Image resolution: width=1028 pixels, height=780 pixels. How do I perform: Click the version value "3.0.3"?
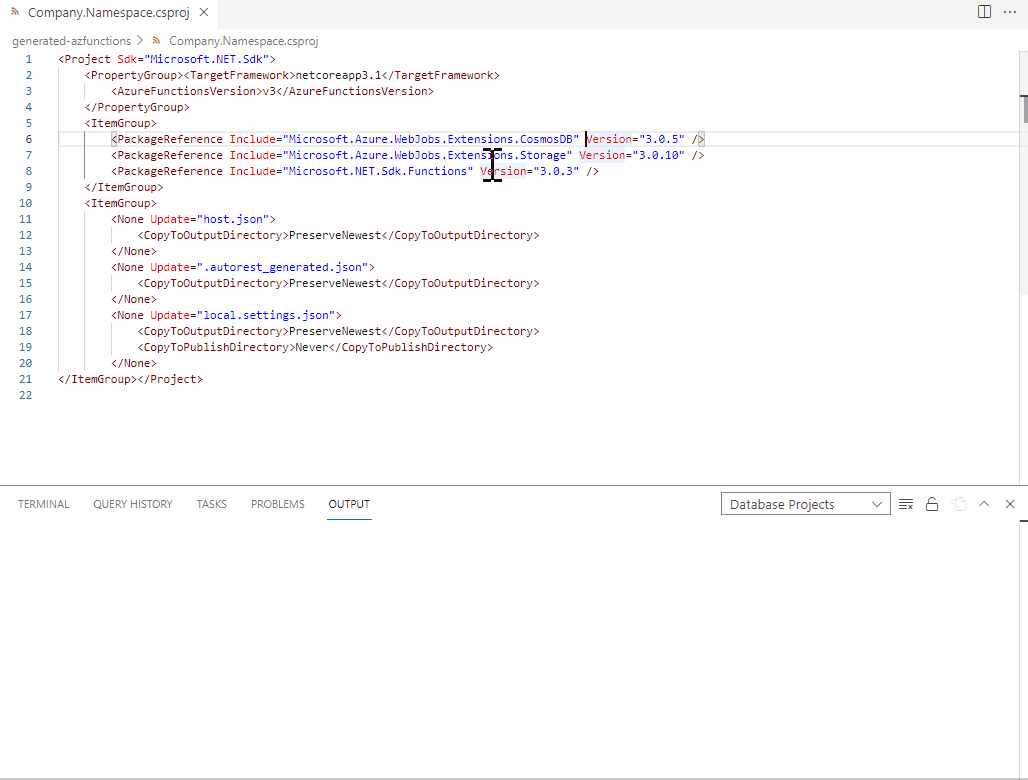click(x=556, y=171)
